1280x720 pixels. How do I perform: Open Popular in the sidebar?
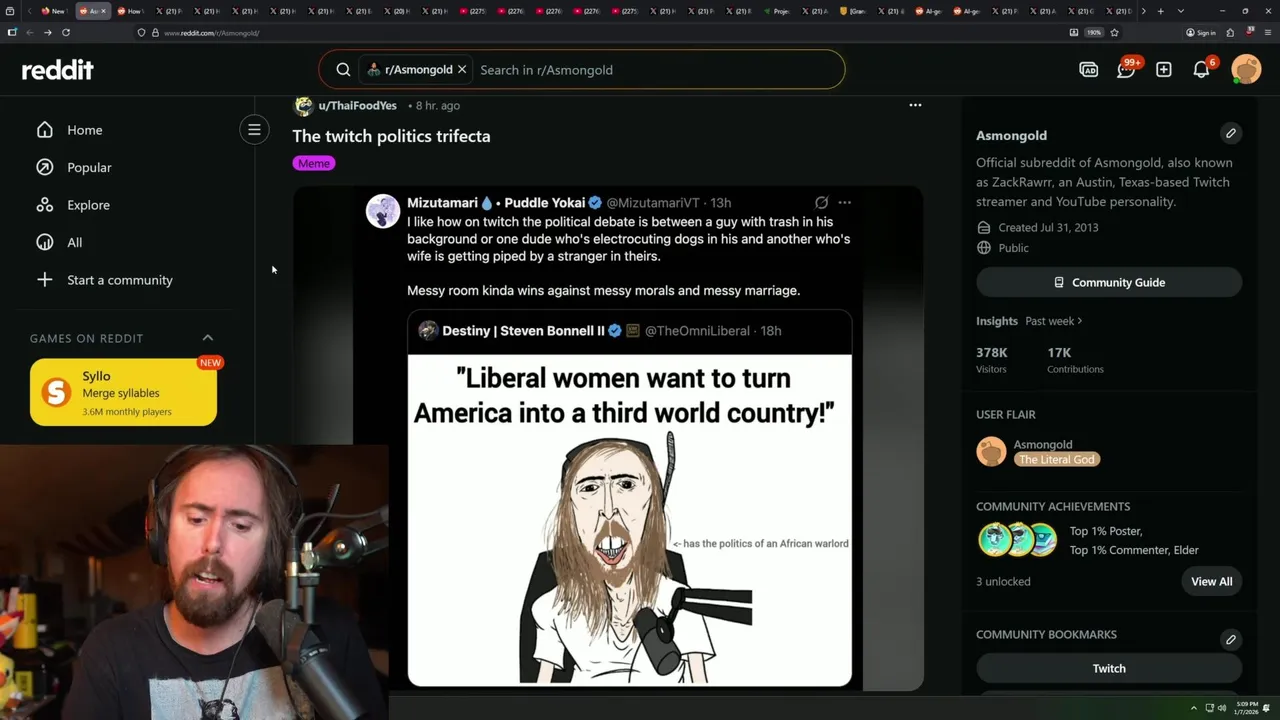(89, 167)
